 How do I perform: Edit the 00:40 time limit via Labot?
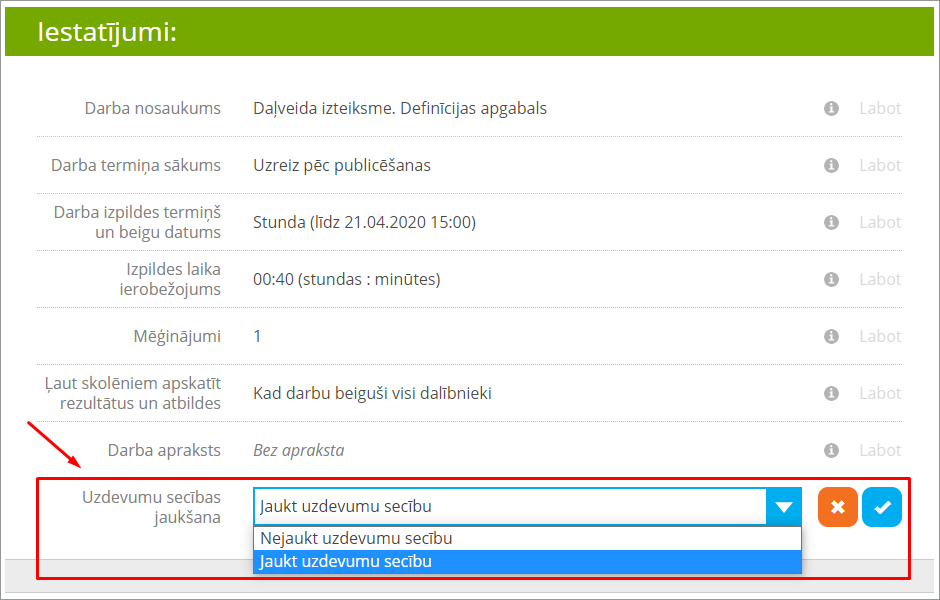coord(880,279)
